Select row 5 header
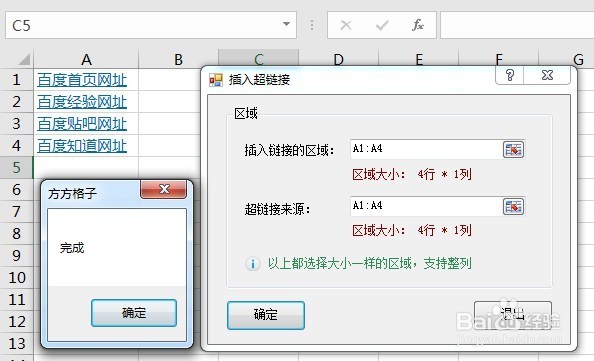 coord(16,167)
